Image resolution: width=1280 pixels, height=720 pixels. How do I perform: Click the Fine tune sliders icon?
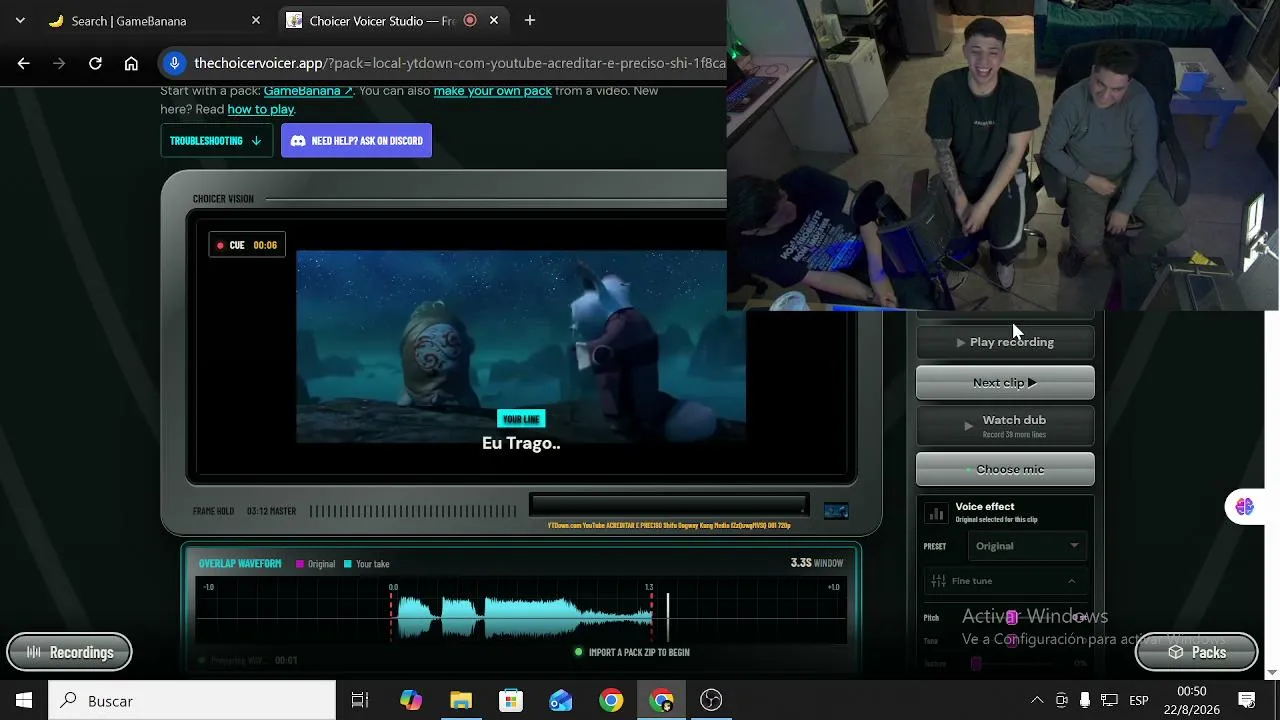[938, 581]
